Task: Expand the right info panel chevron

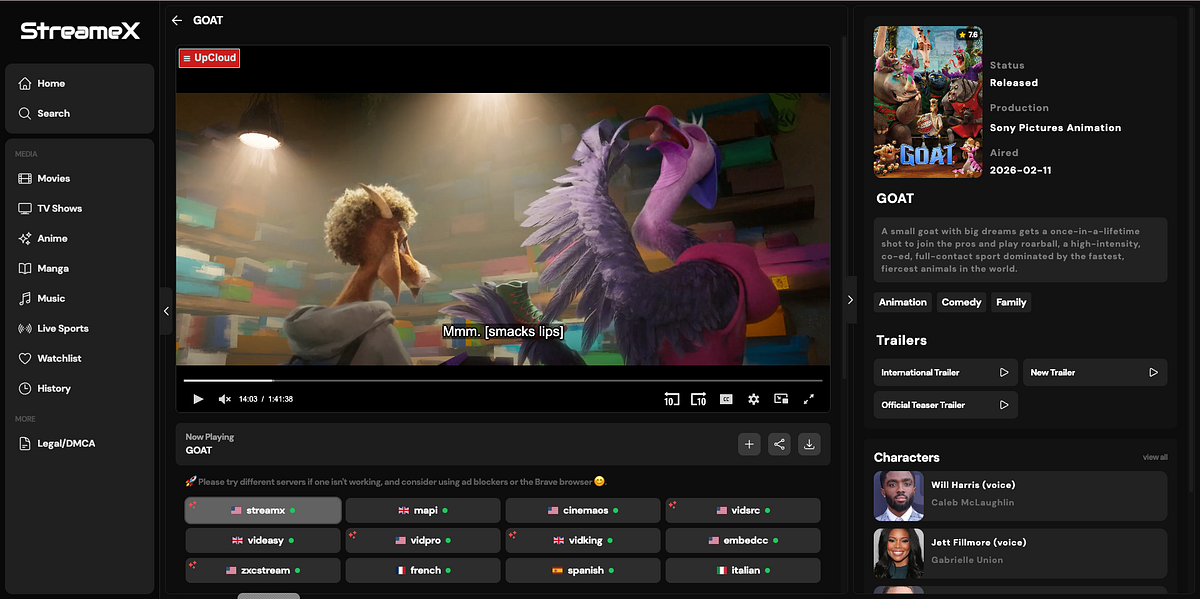Action: pyautogui.click(x=850, y=300)
